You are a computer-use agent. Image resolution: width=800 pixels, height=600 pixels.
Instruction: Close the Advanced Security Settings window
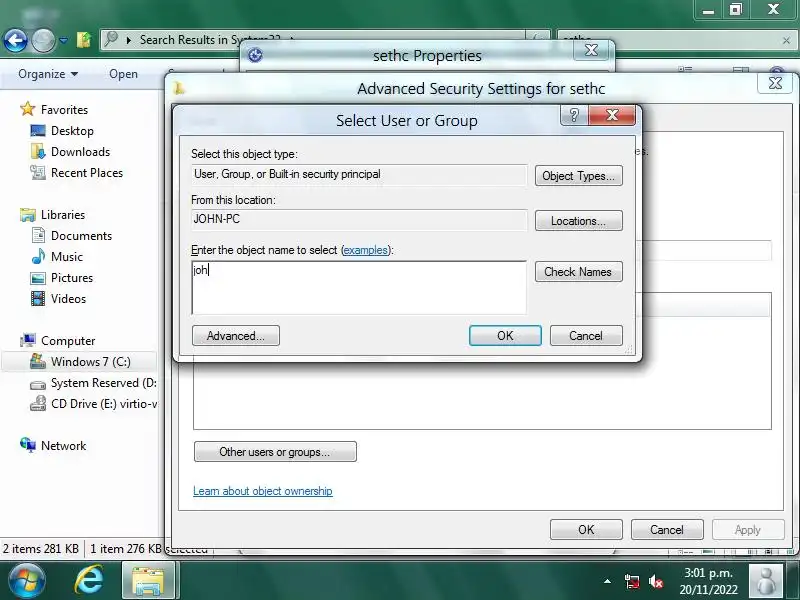[775, 83]
